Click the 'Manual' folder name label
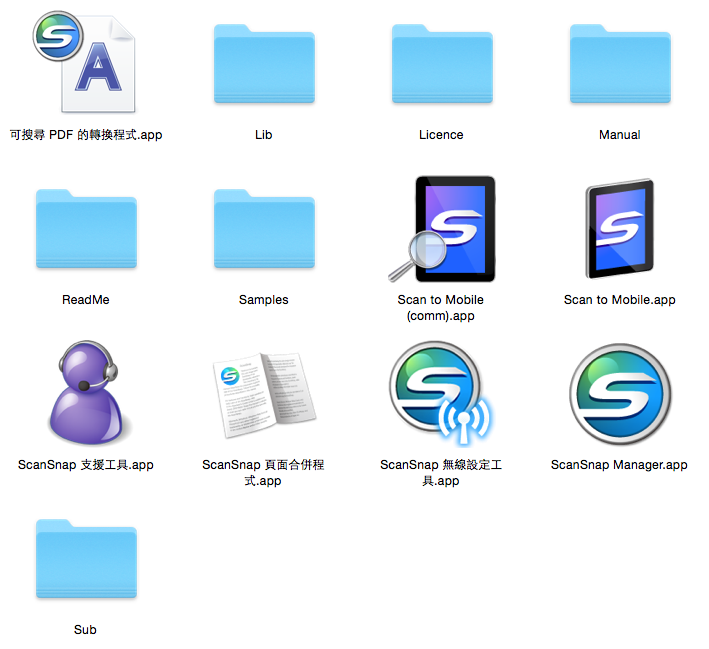This screenshot has height=649, width=709. point(619,135)
